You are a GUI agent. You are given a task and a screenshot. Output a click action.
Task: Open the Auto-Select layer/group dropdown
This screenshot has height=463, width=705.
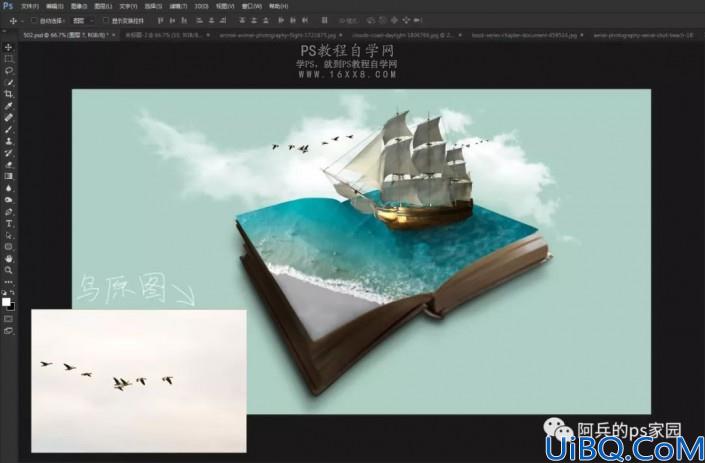point(83,20)
